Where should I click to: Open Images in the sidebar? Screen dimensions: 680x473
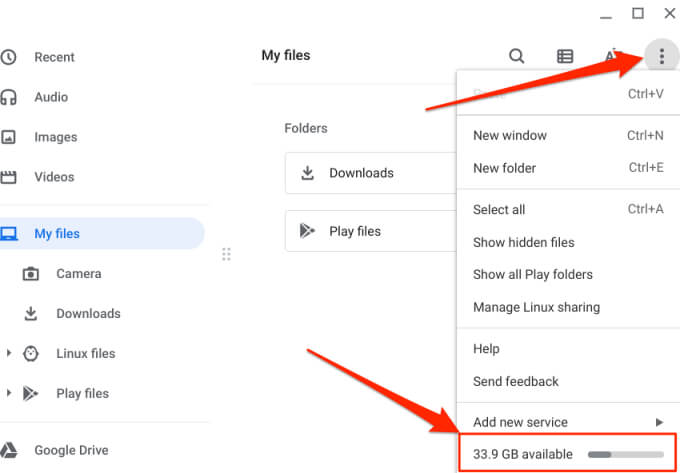point(55,137)
